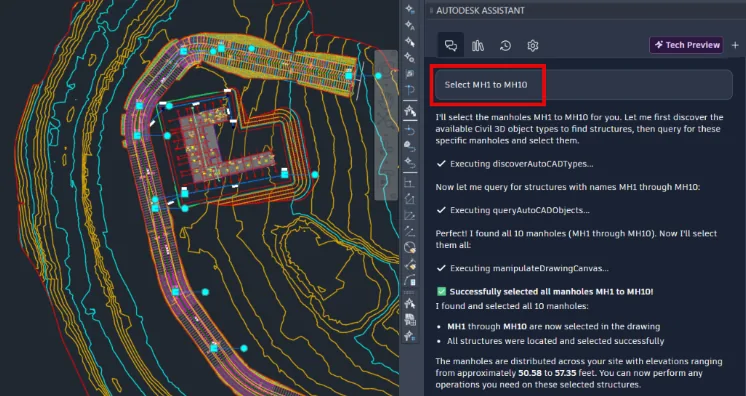Click 'Now let me query for structures' line
This screenshot has width=746, height=396.
click(x=568, y=187)
